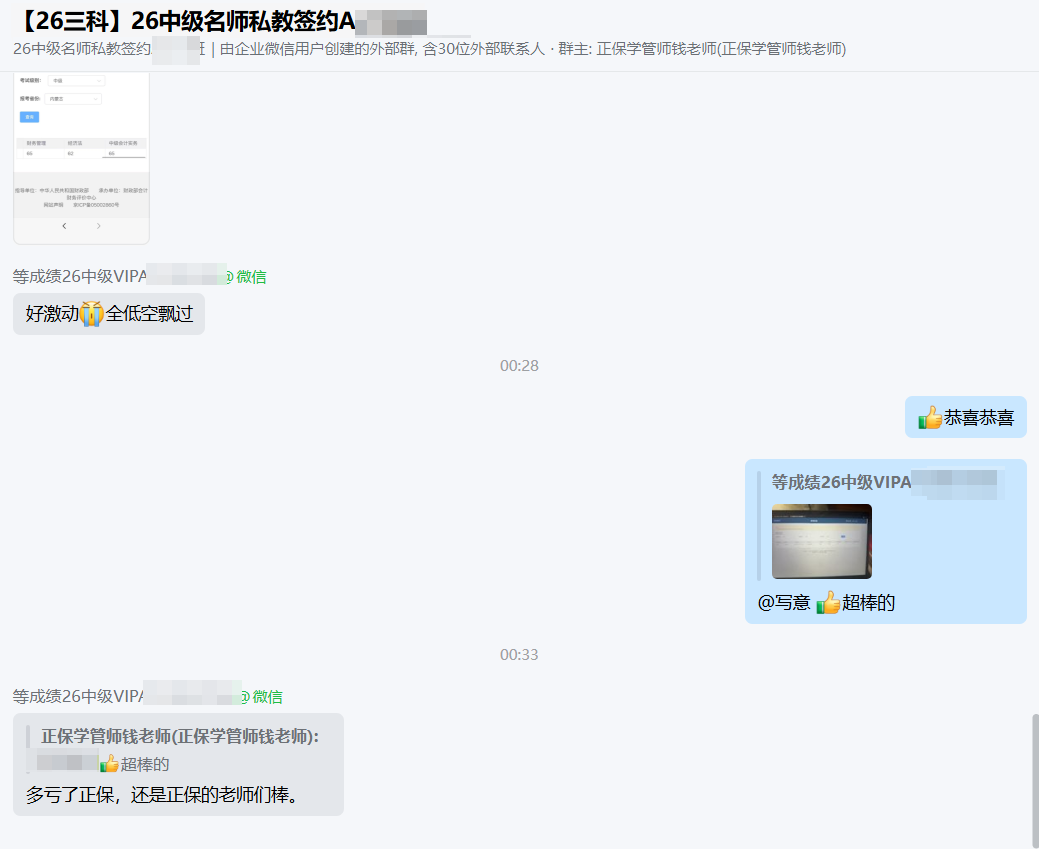Select the 恭喜恭喜 message bubble
The height and width of the screenshot is (849, 1039).
(965, 418)
